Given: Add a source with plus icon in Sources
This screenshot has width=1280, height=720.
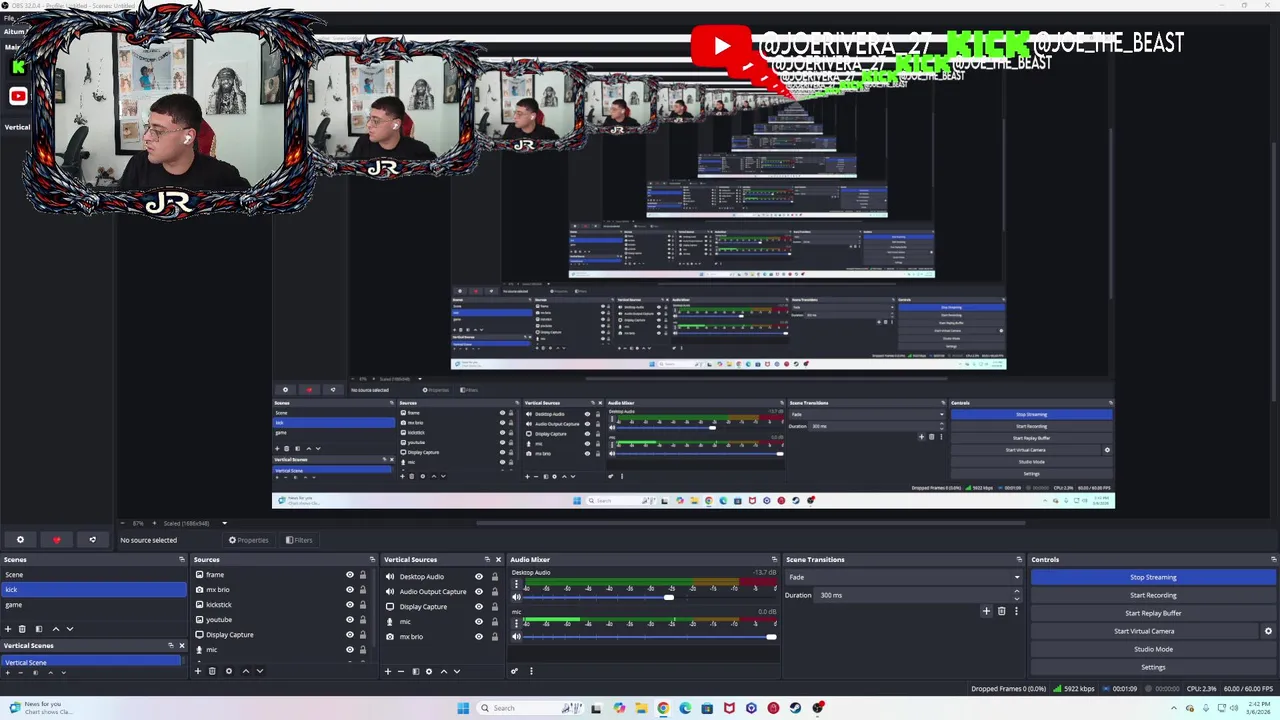Looking at the screenshot, I should tap(198, 671).
